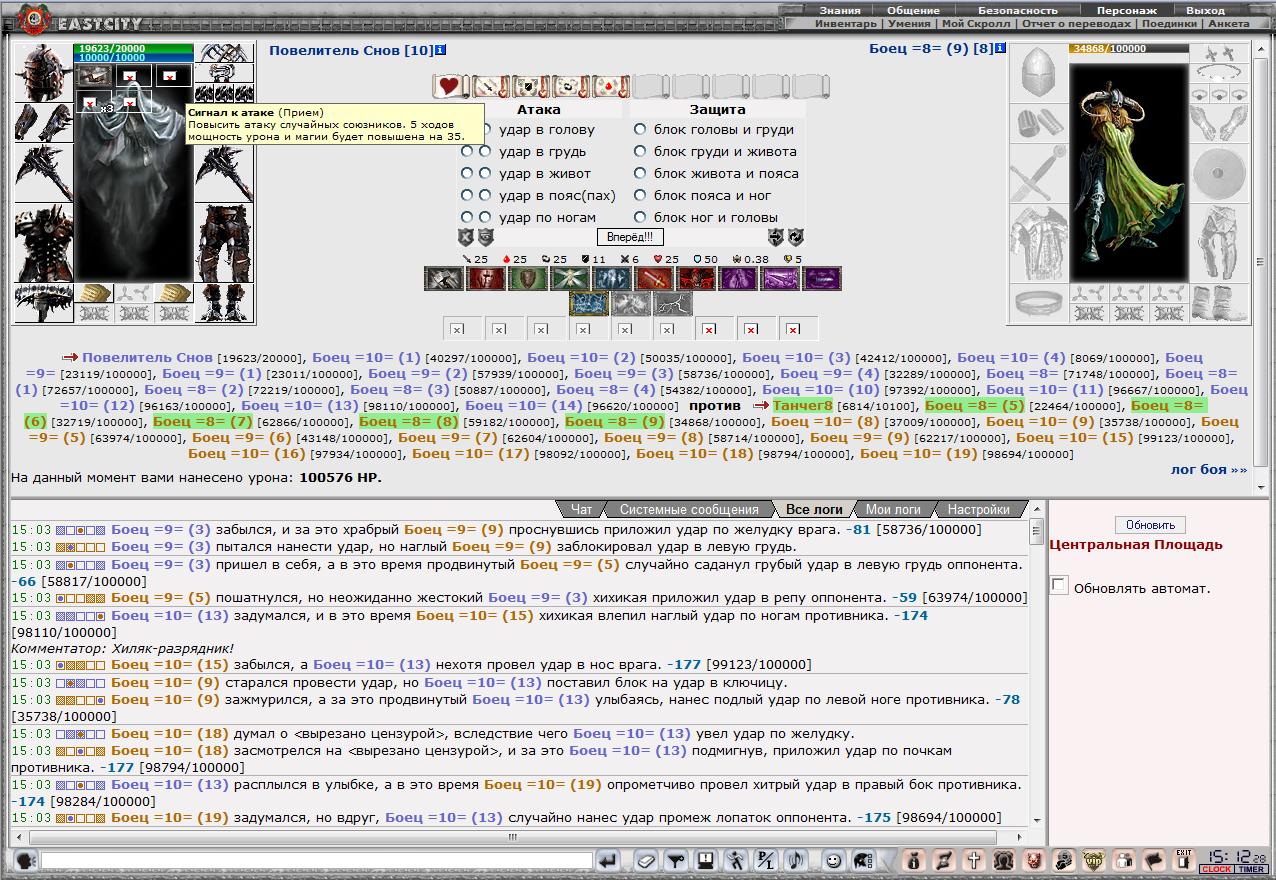Open the Поединки submenu item

(x=1169, y=23)
